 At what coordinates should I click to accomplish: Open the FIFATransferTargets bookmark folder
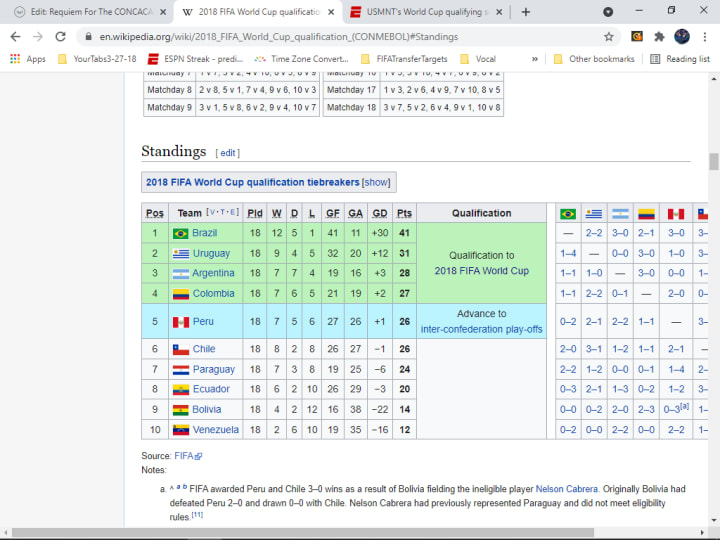click(x=404, y=59)
